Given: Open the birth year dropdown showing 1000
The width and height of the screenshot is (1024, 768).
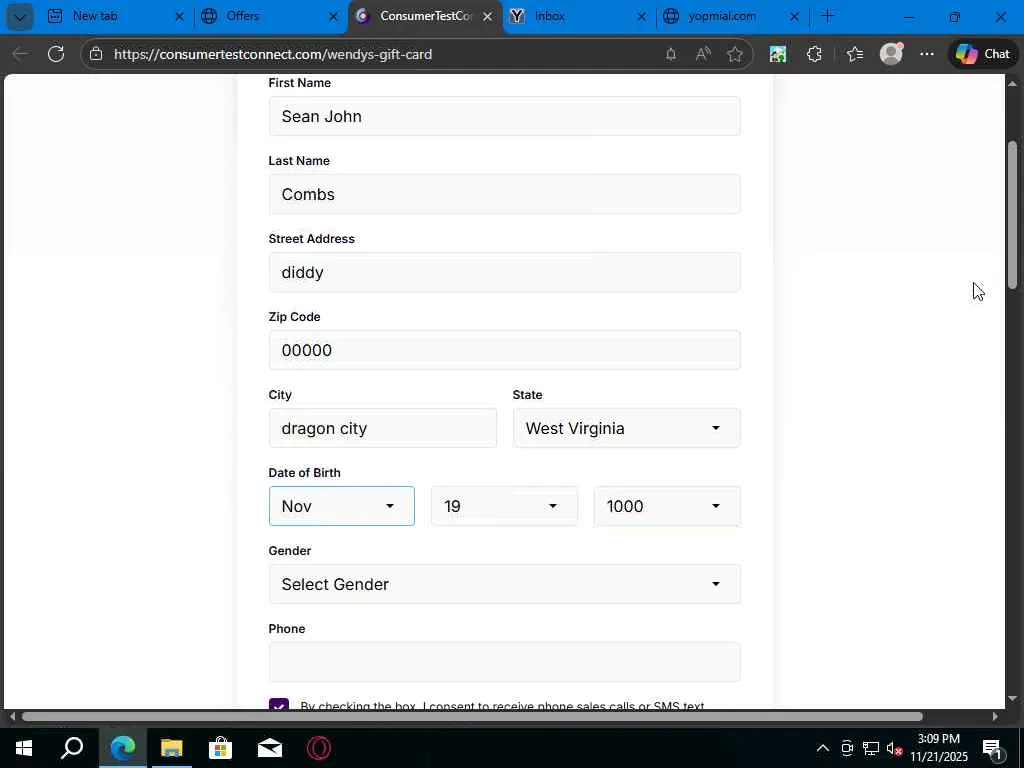Looking at the screenshot, I should click(667, 506).
